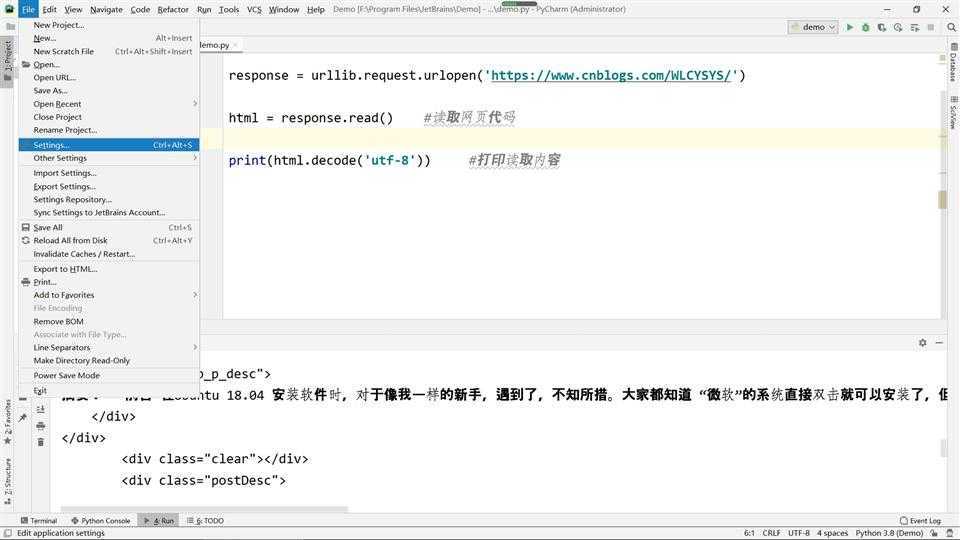Run the demo configuration
The image size is (960, 540).
tap(849, 27)
